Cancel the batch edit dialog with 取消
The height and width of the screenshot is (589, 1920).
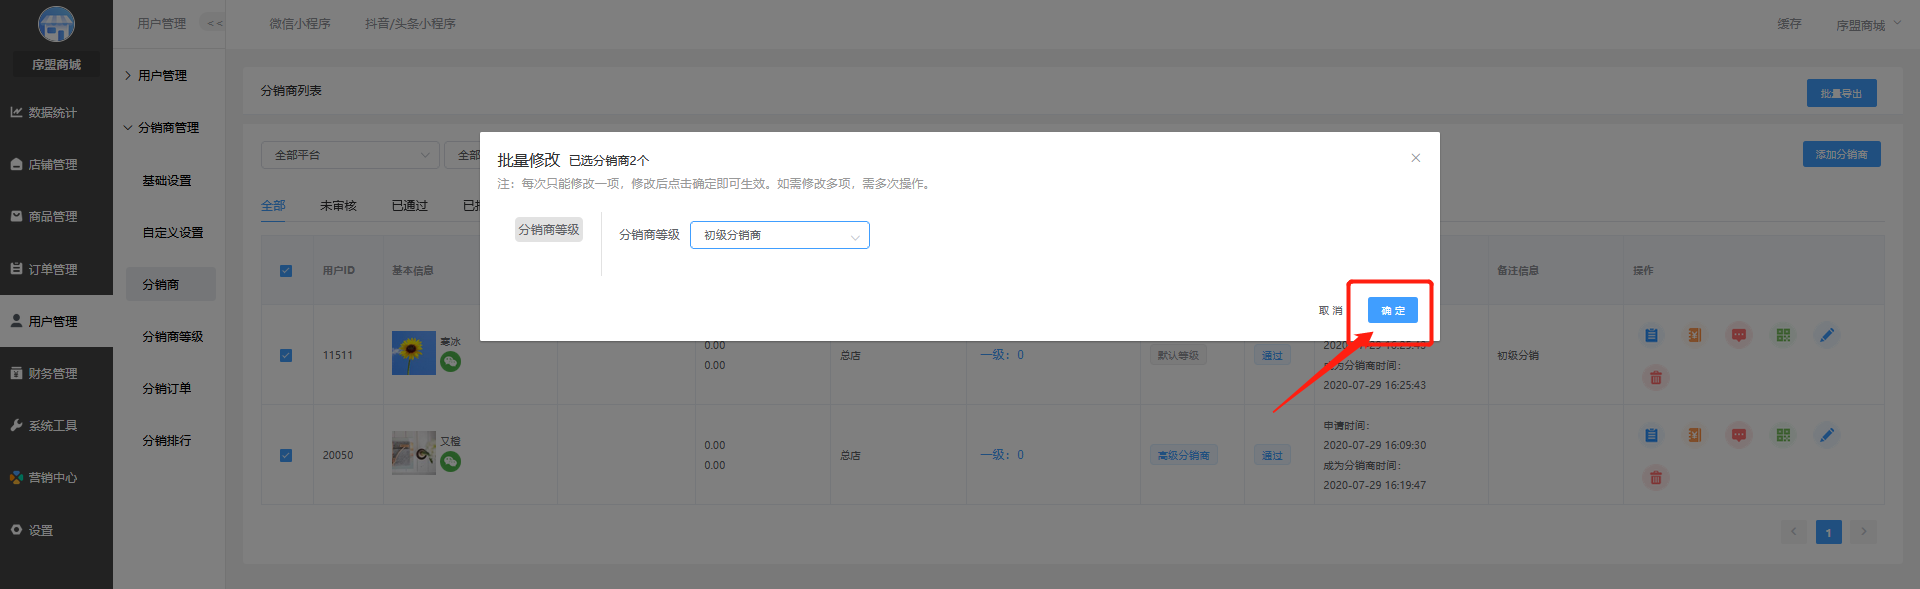(x=1330, y=311)
